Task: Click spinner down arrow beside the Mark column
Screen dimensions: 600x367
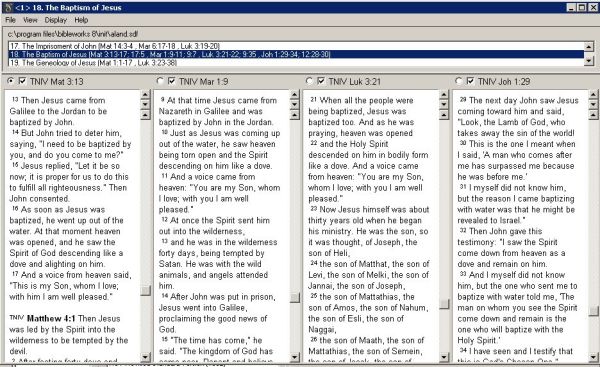Action: (x=295, y=104)
